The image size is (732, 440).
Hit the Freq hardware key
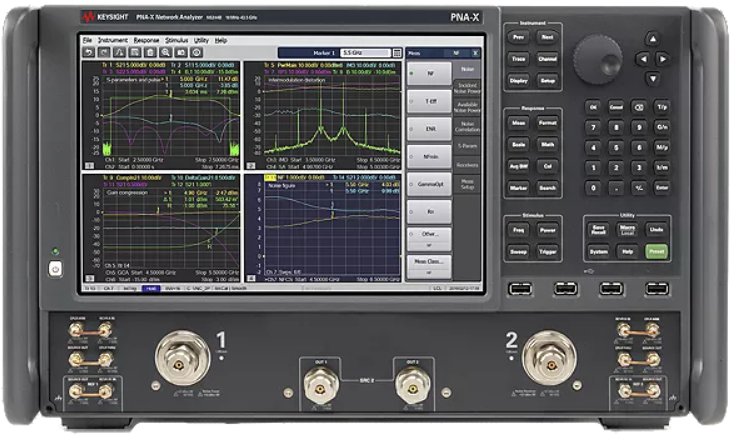coord(519,230)
